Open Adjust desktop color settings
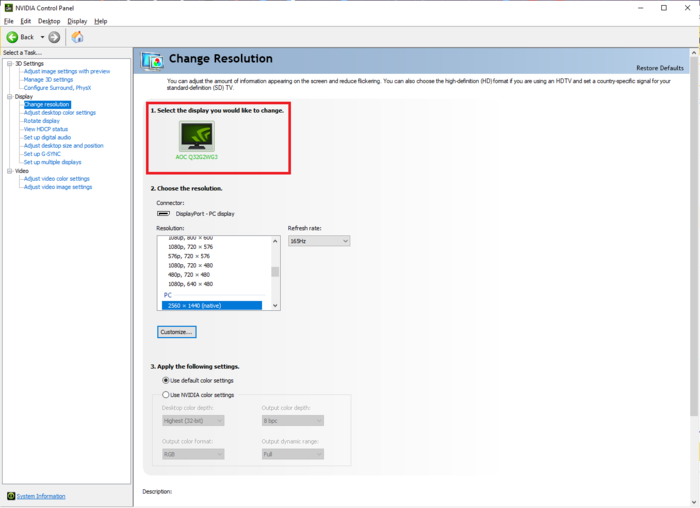 click(x=60, y=112)
